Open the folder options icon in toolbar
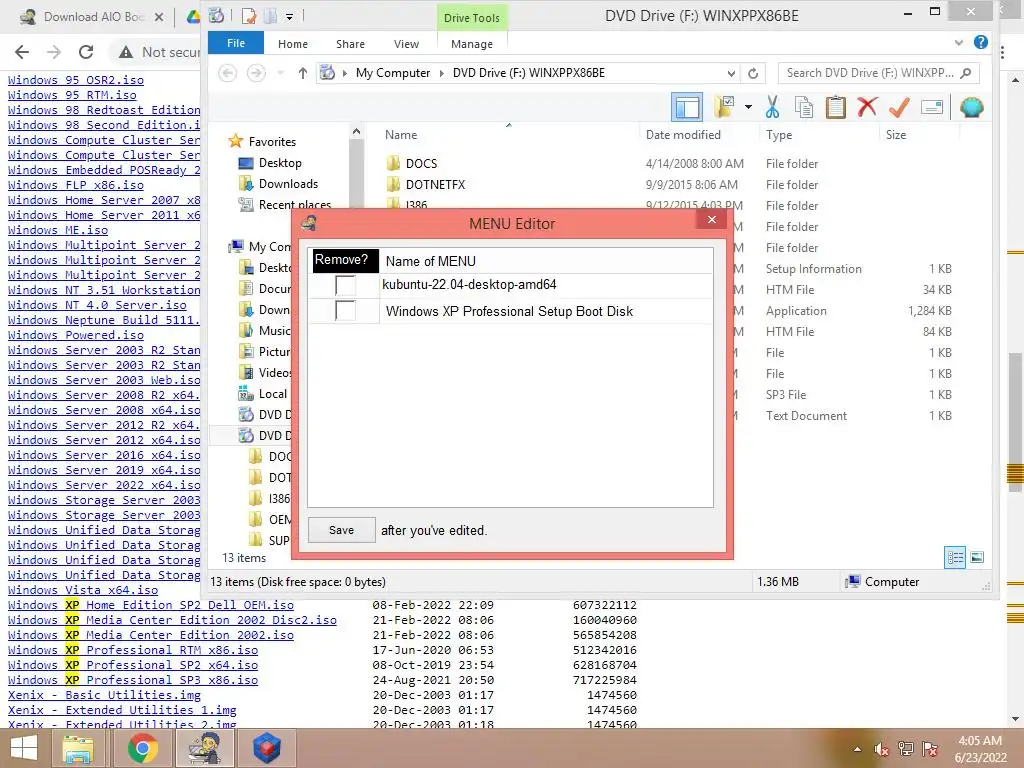Viewport: 1024px width, 768px height. tap(724, 107)
